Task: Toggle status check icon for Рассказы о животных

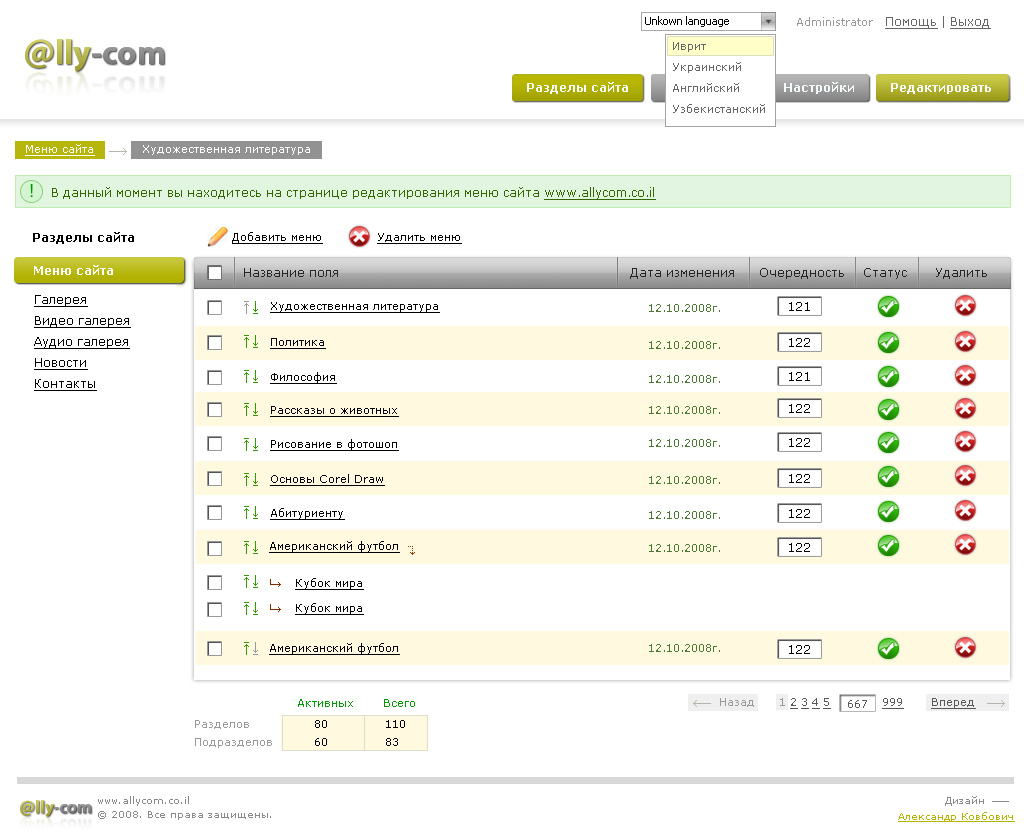Action: (888, 410)
